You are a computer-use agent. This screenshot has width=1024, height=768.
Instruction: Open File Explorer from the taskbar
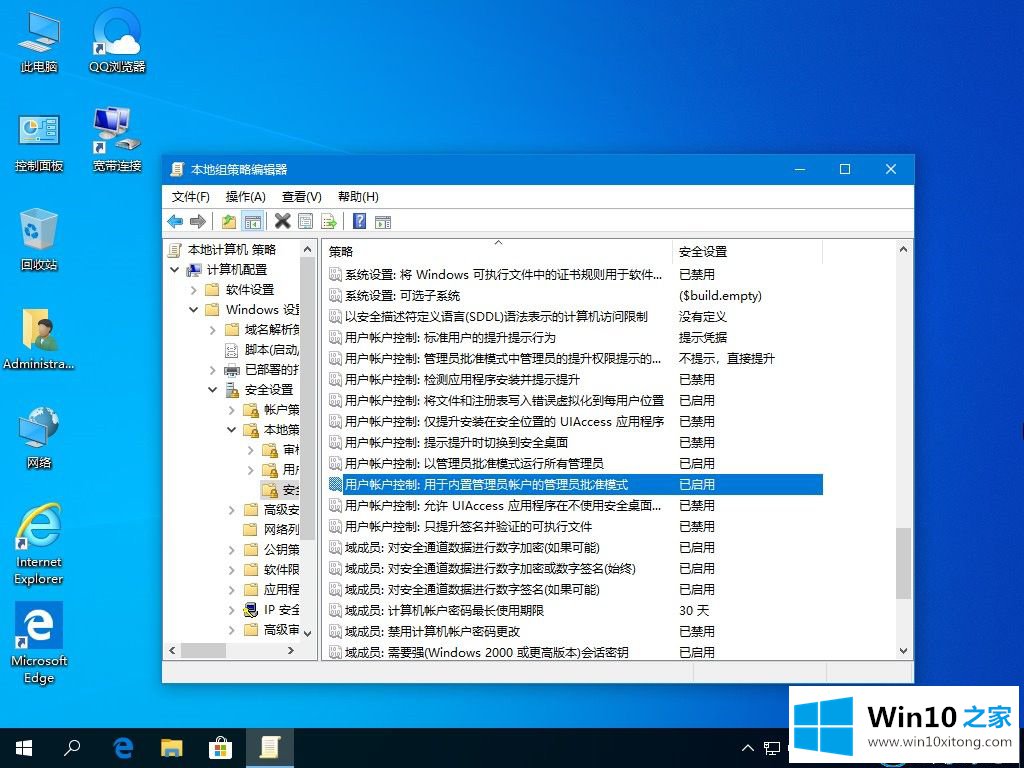click(x=172, y=748)
